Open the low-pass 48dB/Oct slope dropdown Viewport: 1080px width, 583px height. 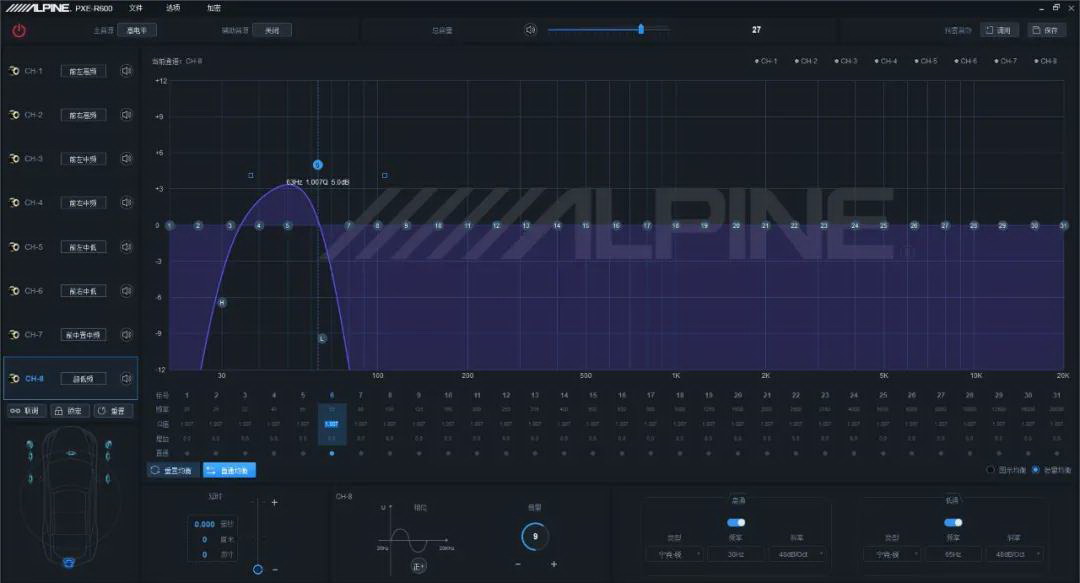point(1014,554)
